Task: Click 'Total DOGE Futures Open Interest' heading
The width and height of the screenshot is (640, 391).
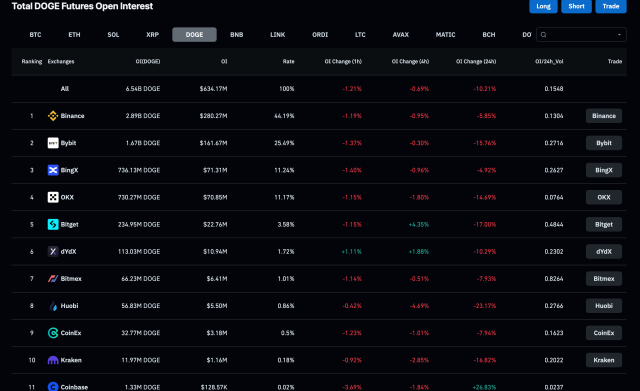Action: (82, 6)
